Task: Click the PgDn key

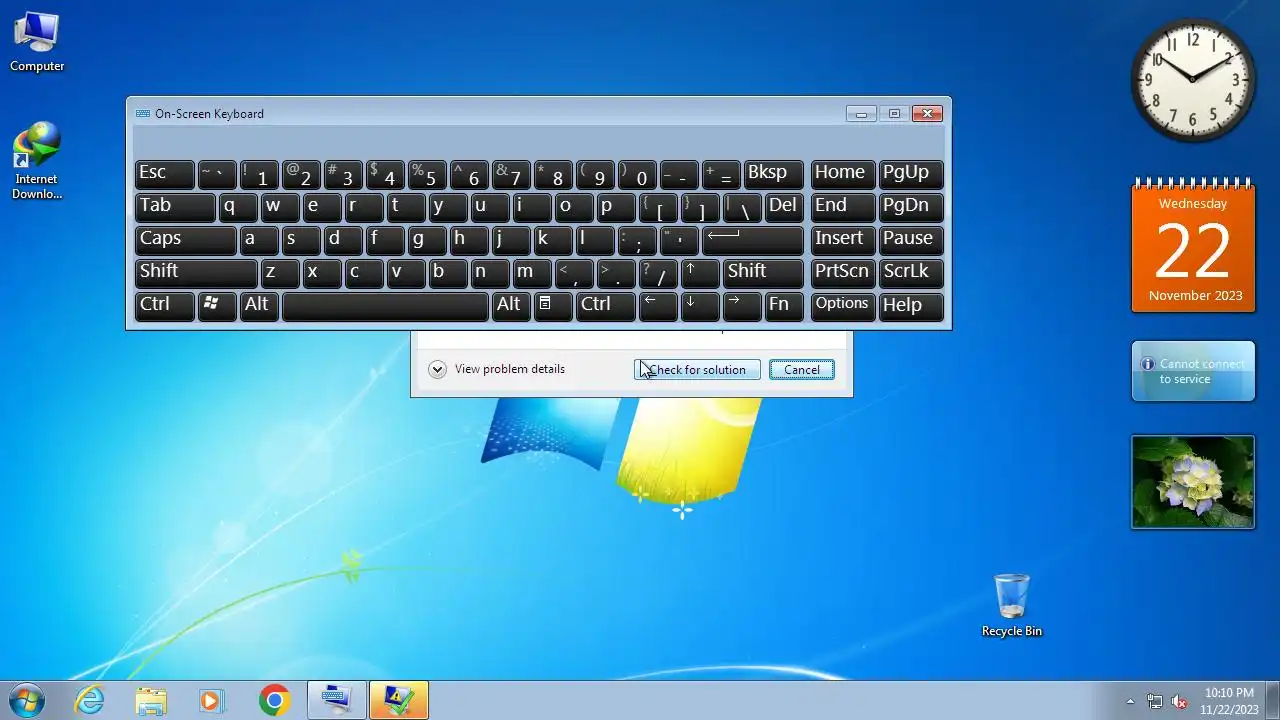Action: (x=910, y=207)
